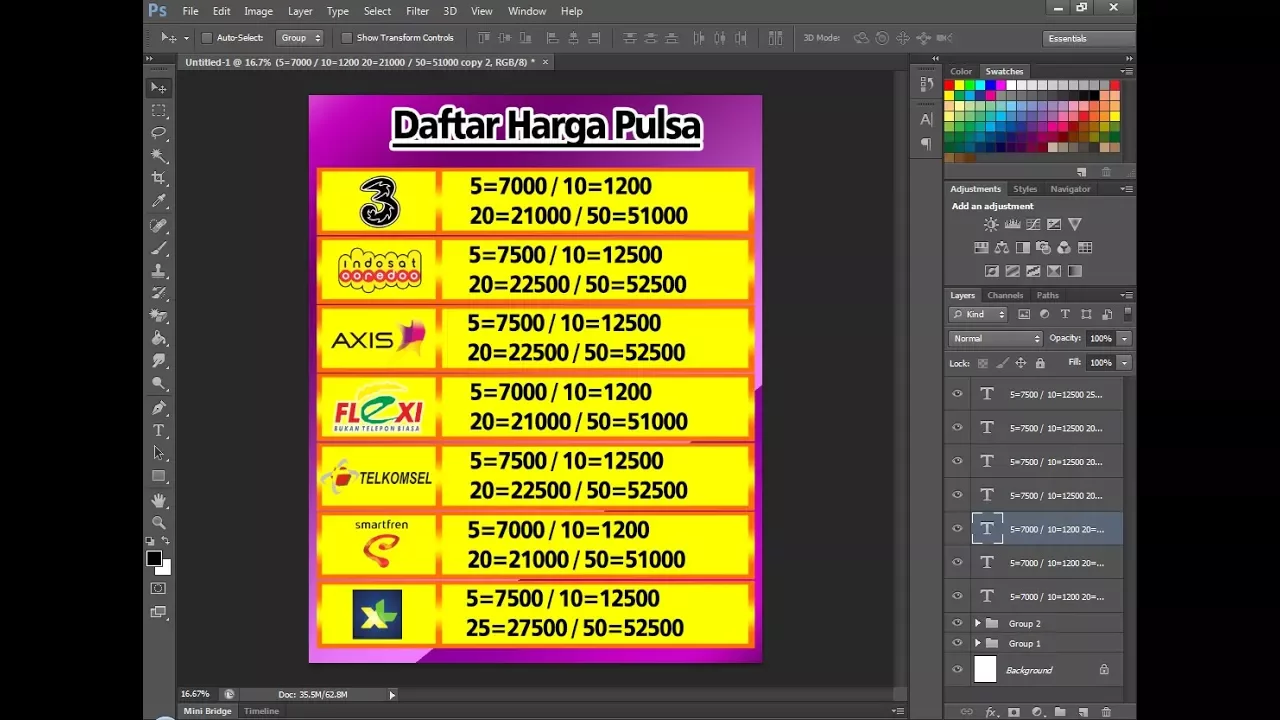This screenshot has width=1280, height=720.
Task: Add a Levels adjustment
Action: point(1012,225)
